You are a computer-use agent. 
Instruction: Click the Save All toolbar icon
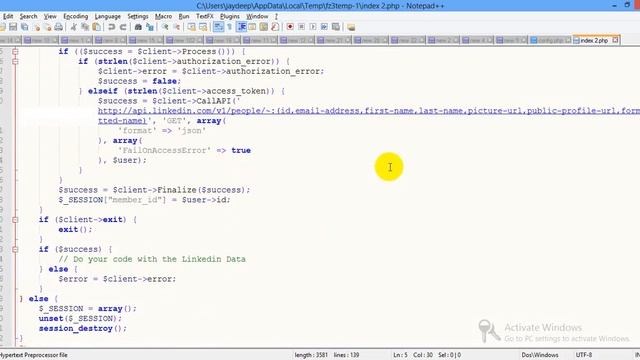[x=25, y=27]
